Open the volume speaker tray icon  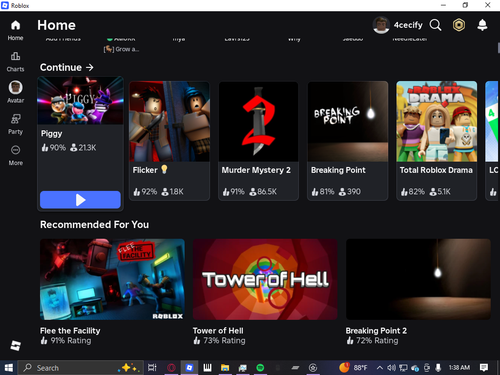[391, 368]
